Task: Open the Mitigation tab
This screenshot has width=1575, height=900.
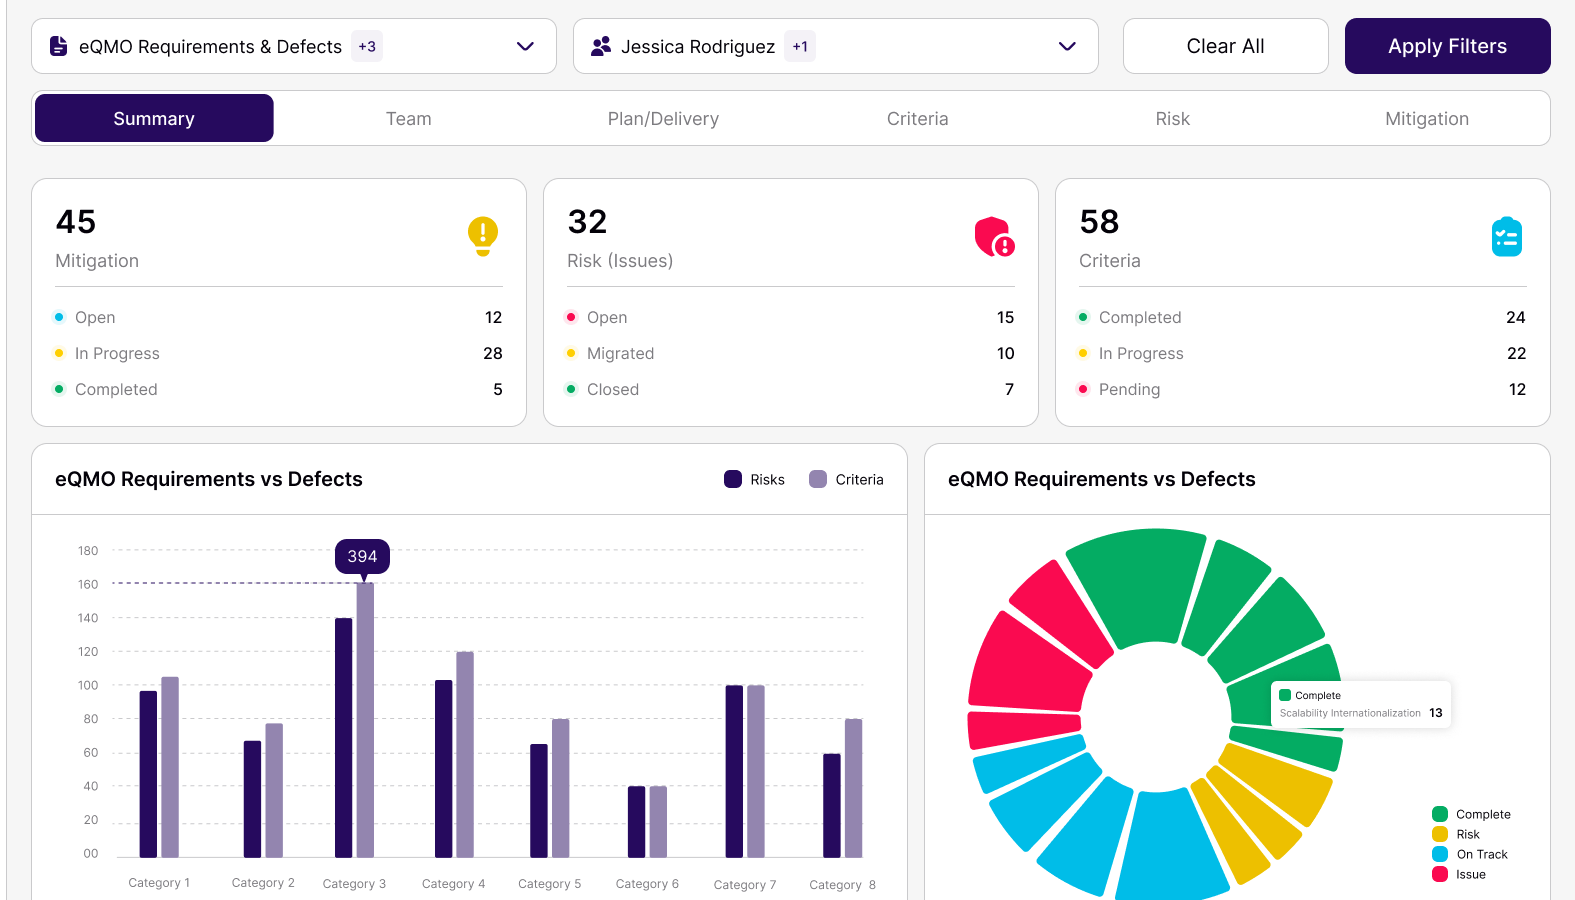Action: [x=1427, y=118]
